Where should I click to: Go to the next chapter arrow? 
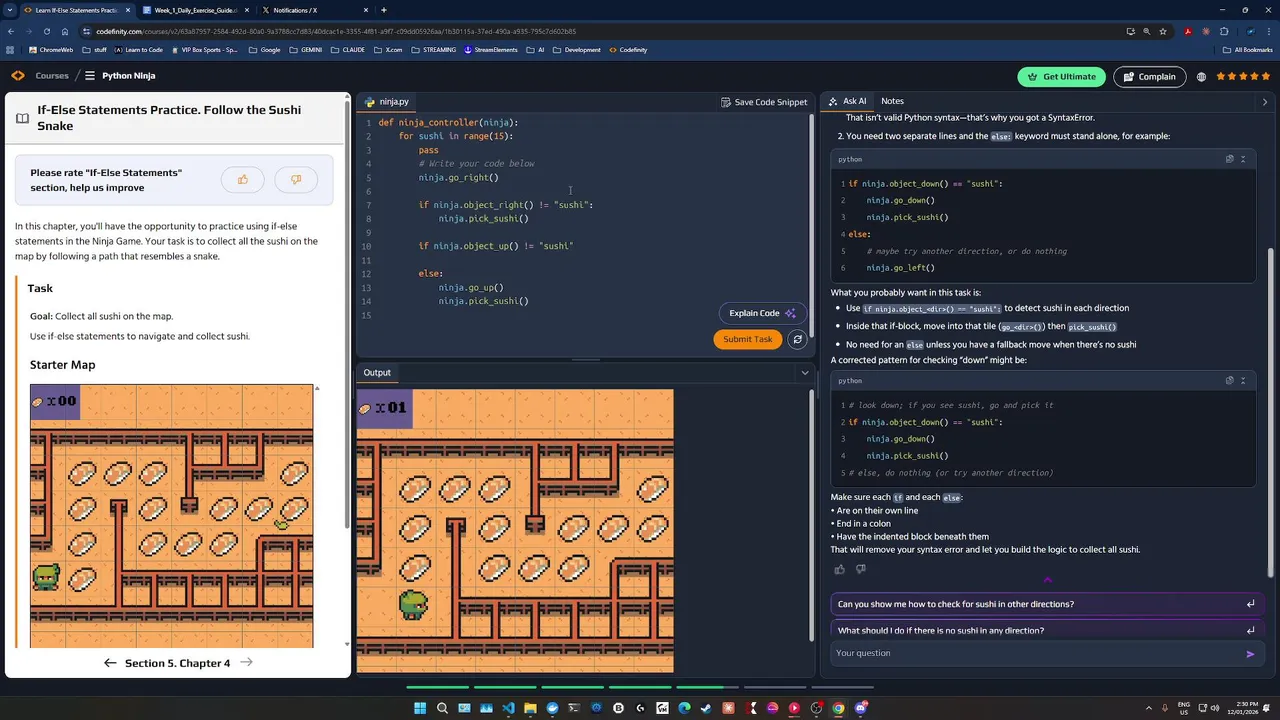tap(246, 663)
